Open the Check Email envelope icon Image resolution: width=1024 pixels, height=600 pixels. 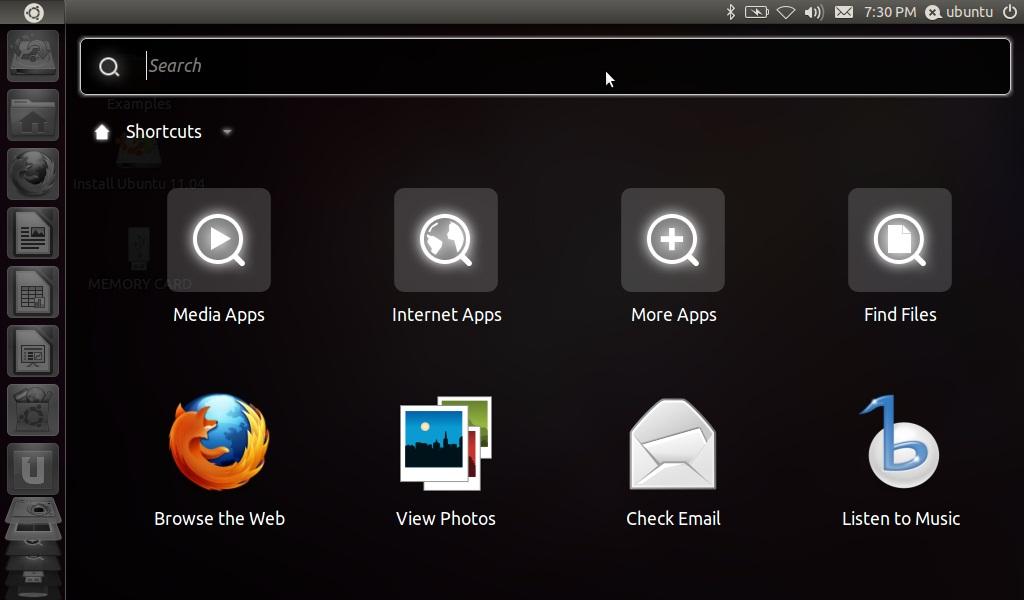pos(673,443)
